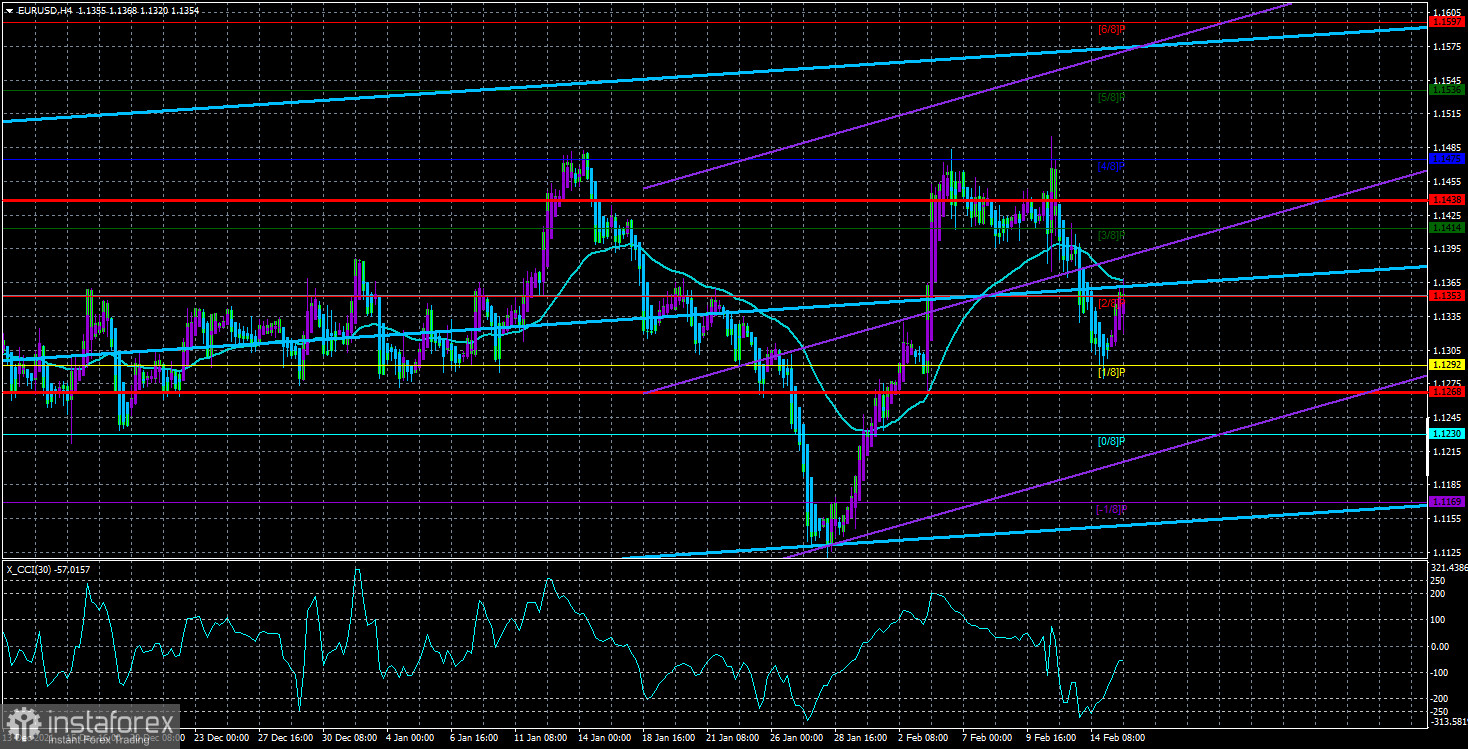Click the 1.1125 price axis tick
Image resolution: width=1468 pixels, height=749 pixels.
pos(1445,553)
